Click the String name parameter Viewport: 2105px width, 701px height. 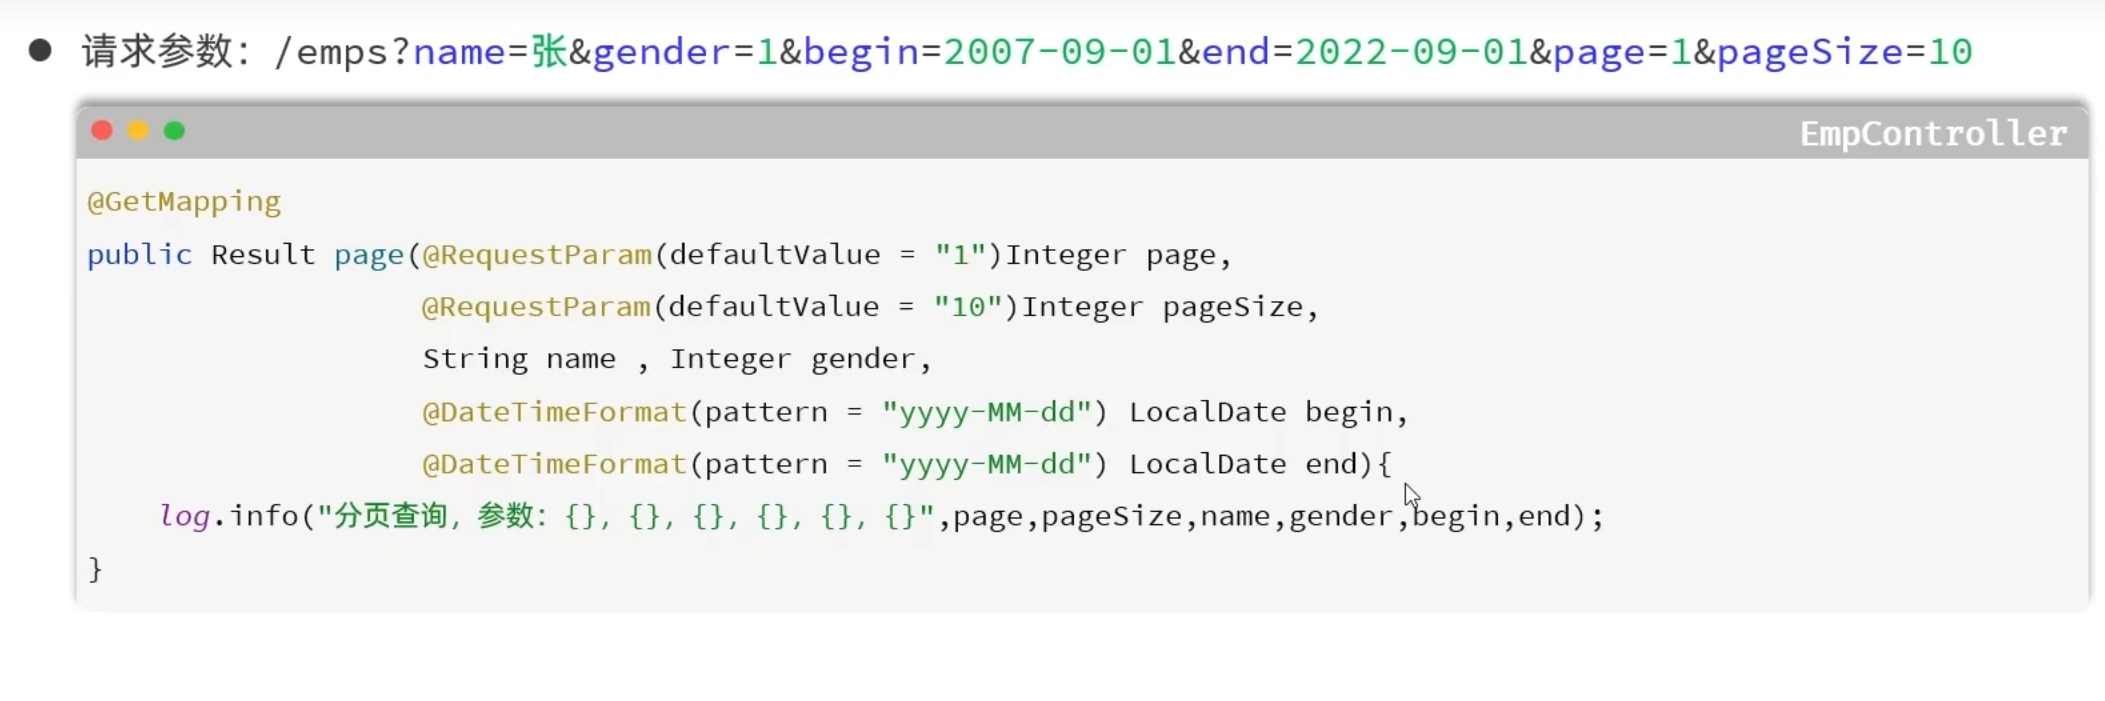[x=518, y=359]
